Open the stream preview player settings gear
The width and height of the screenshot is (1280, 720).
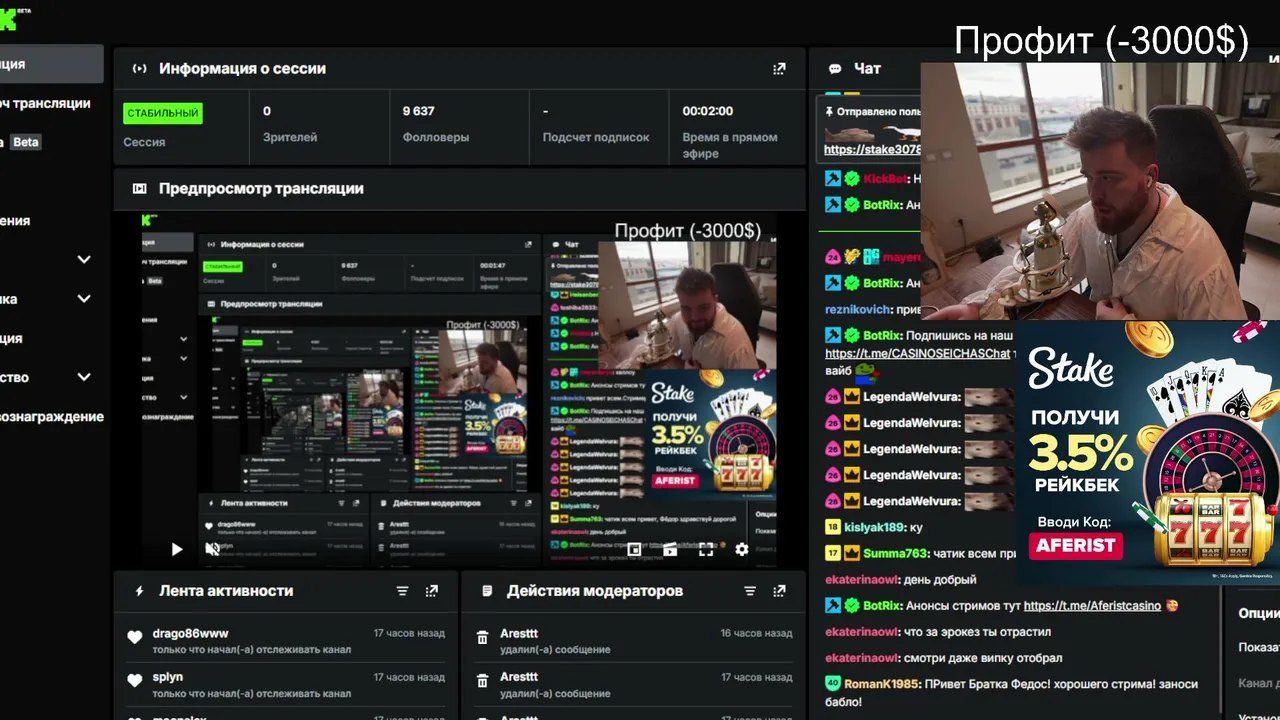tap(742, 549)
